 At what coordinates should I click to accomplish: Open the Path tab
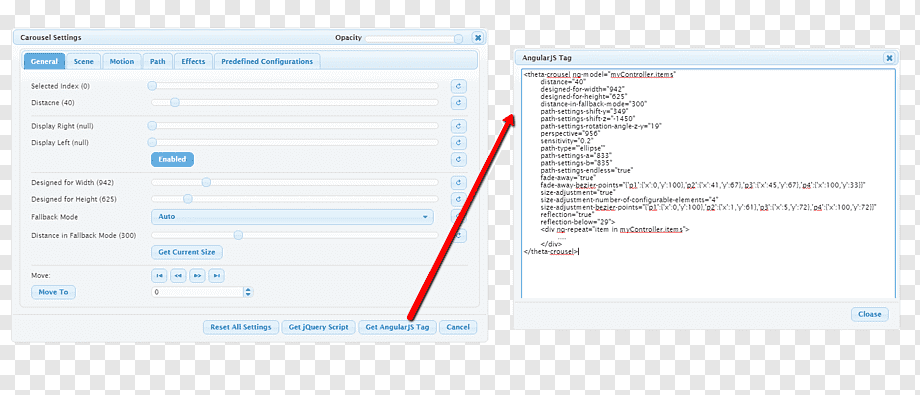tap(158, 62)
